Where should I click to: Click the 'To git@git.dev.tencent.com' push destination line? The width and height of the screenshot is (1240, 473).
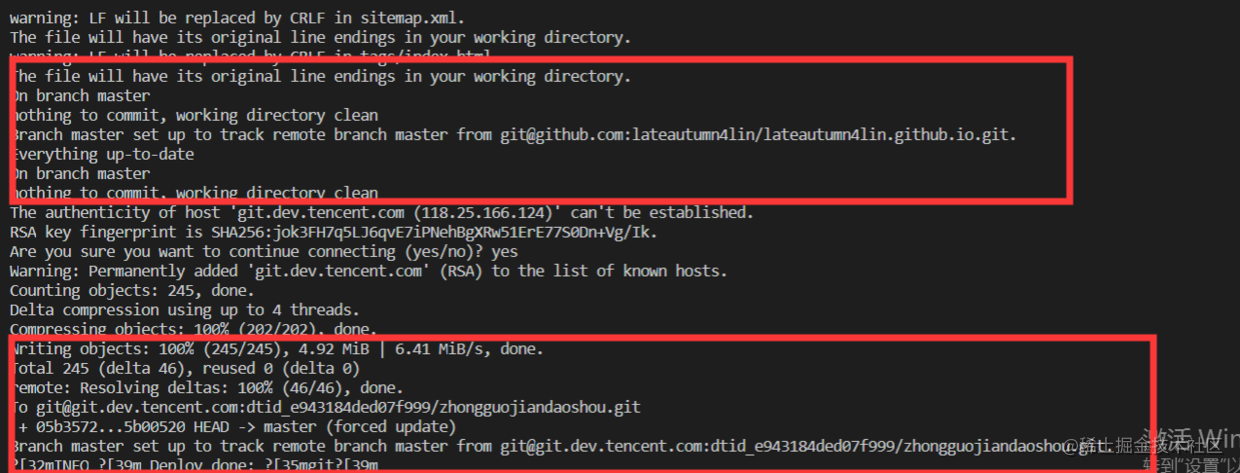(x=325, y=407)
